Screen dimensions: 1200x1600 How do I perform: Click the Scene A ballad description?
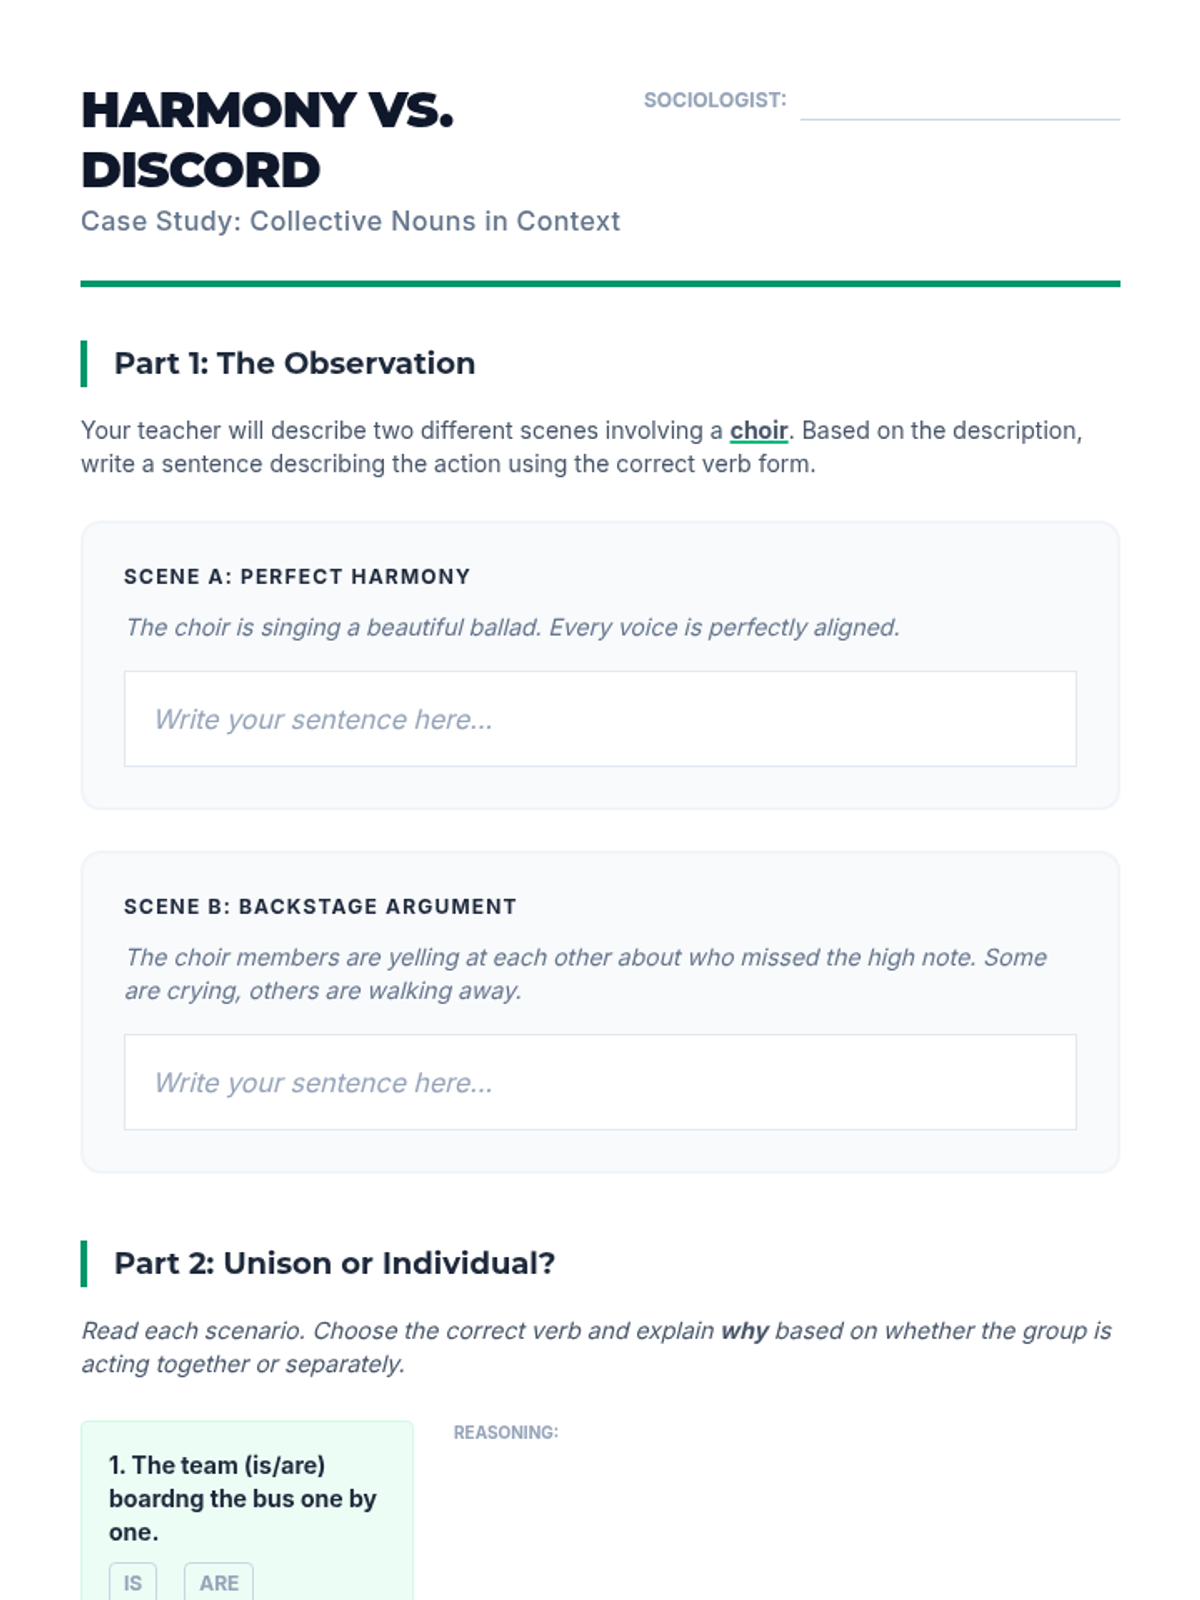point(512,627)
